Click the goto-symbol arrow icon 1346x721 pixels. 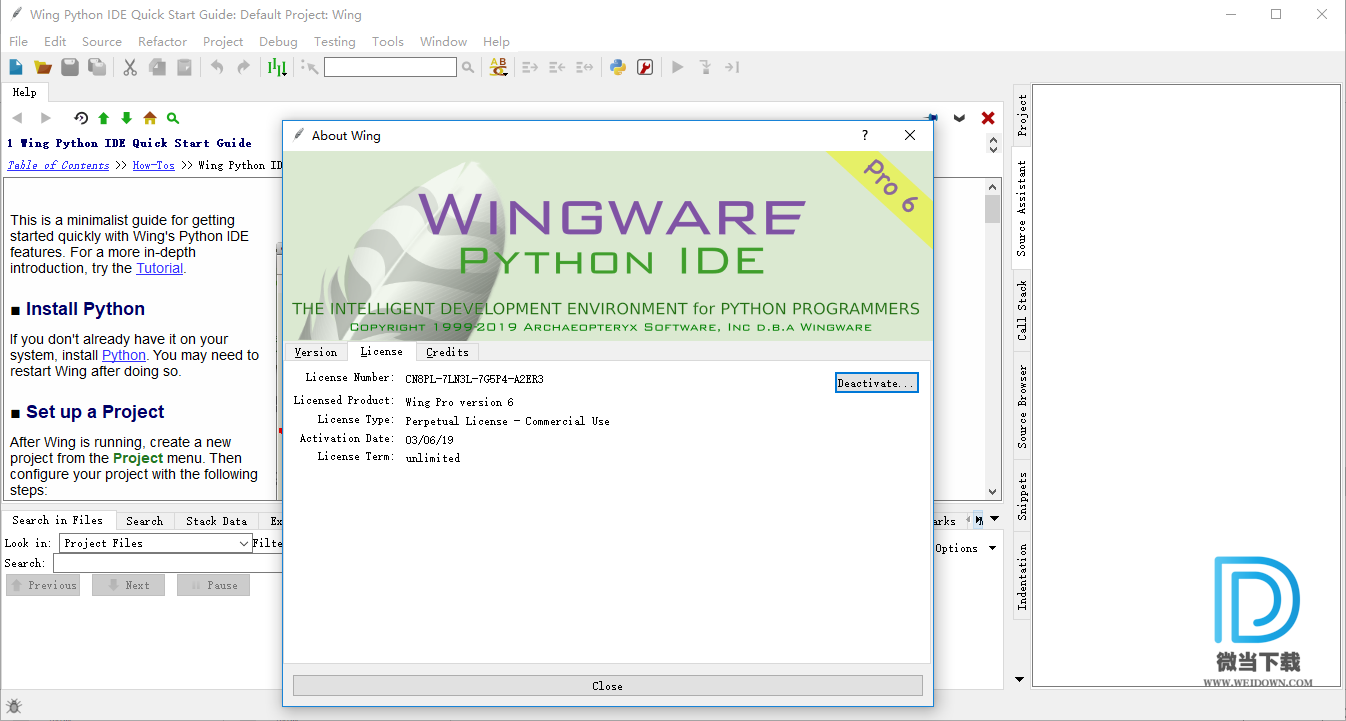[310, 67]
